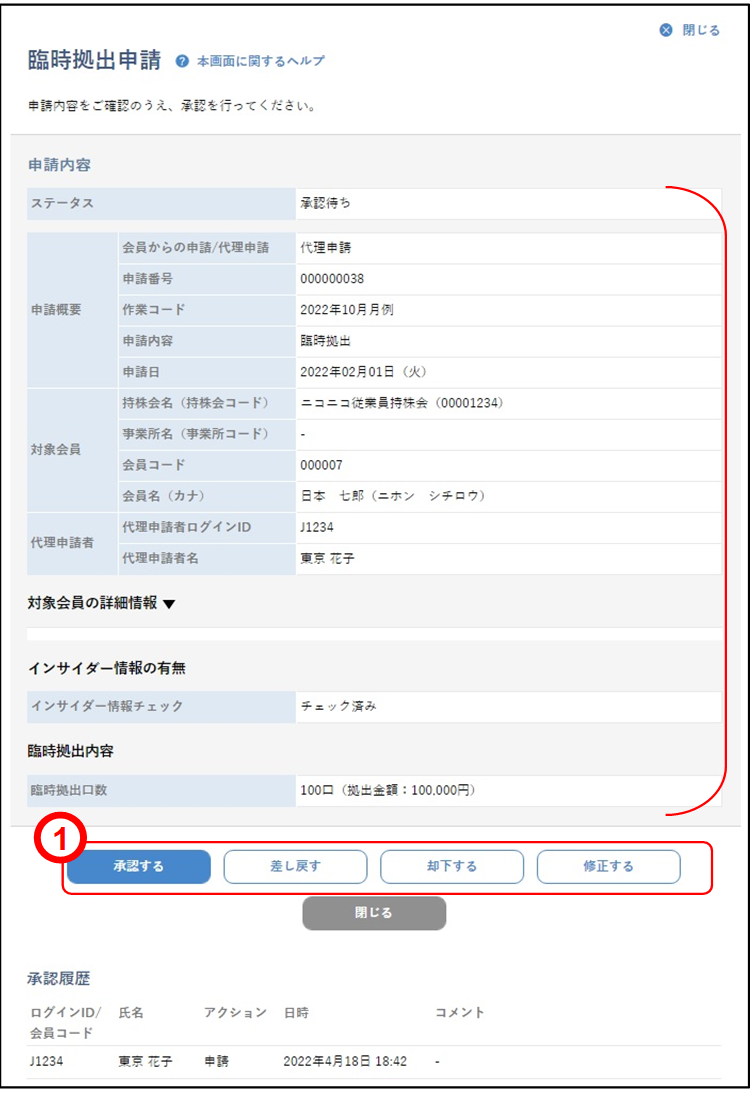Click the circular X close icon

pos(666,30)
